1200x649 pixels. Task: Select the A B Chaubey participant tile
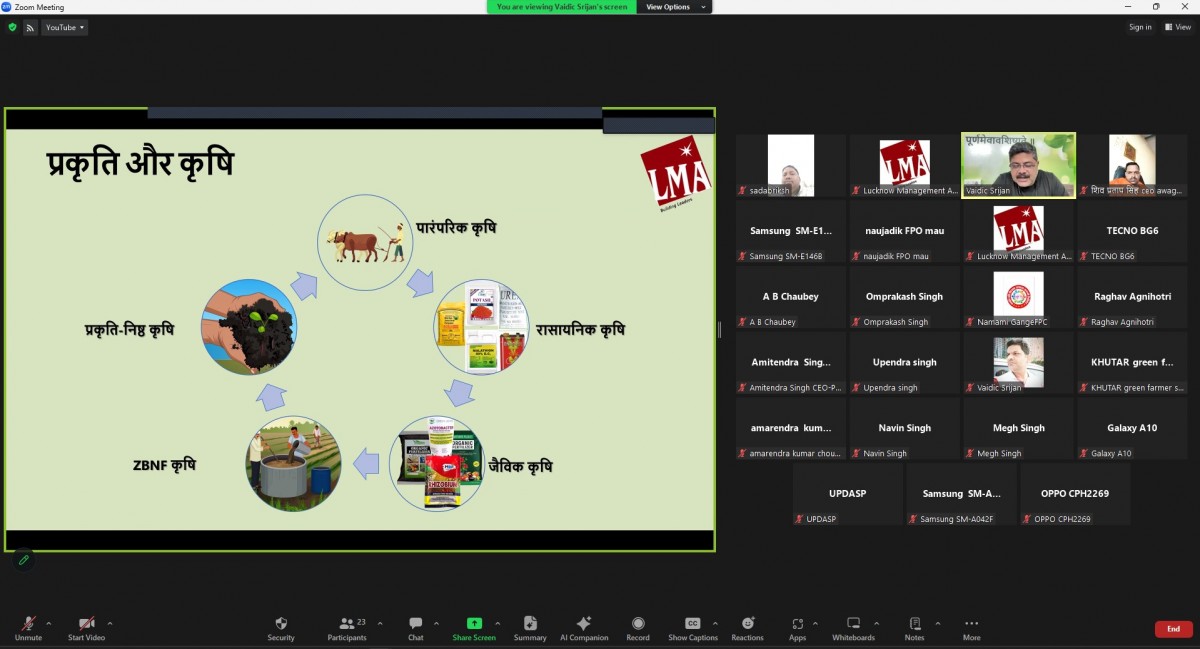coord(791,296)
